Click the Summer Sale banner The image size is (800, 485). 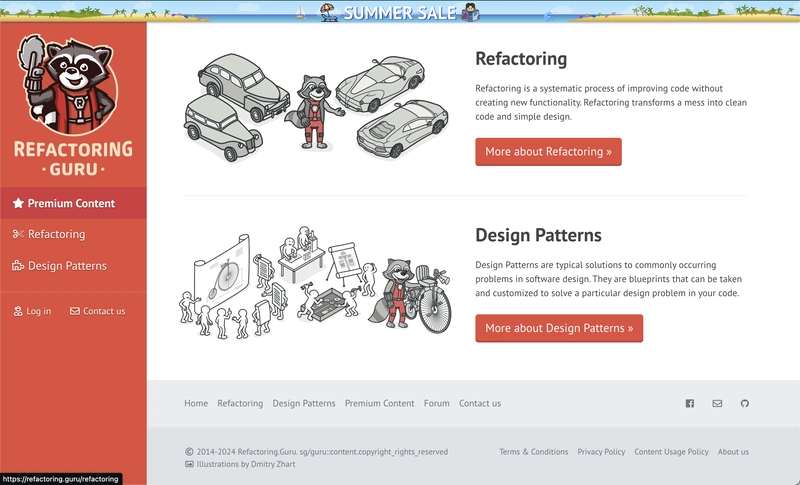click(400, 12)
